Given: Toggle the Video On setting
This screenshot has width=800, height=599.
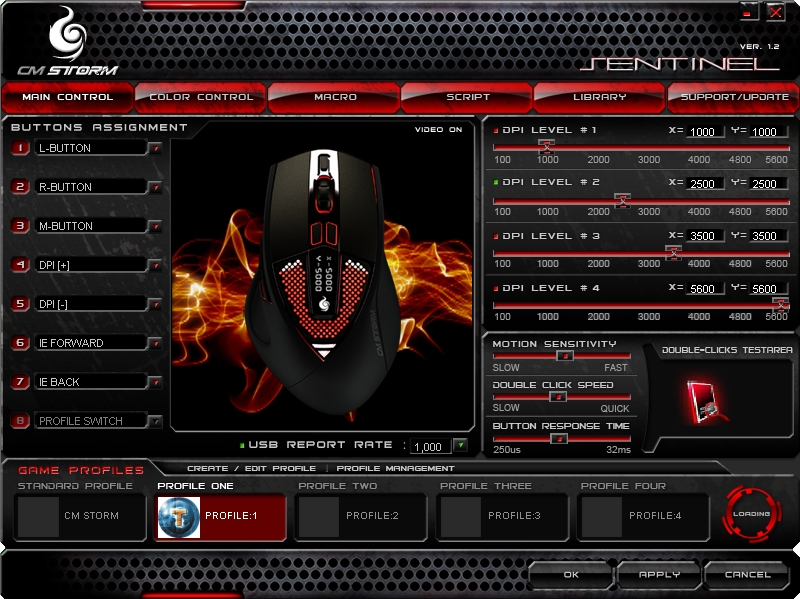Looking at the screenshot, I should [x=438, y=130].
